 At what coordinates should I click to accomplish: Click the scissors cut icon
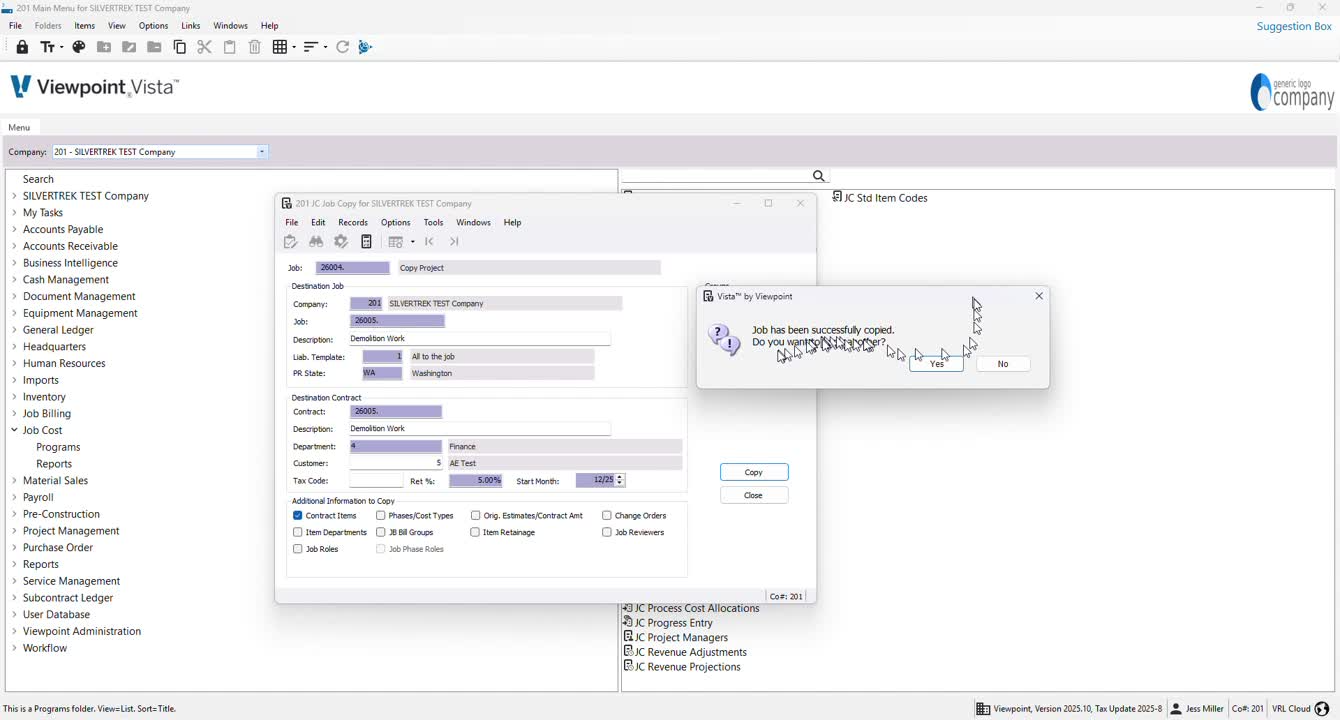[x=204, y=47]
